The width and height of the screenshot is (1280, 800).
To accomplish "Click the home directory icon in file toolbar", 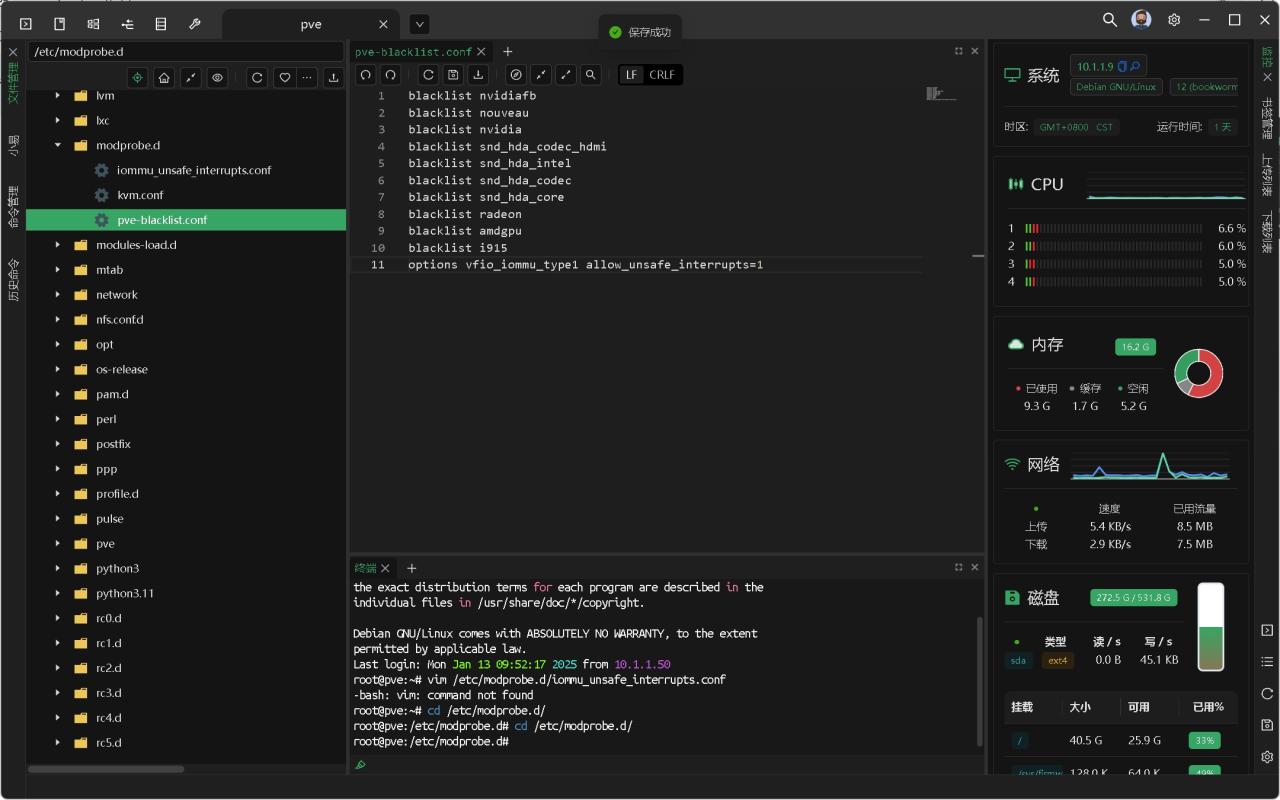I will tap(164, 77).
